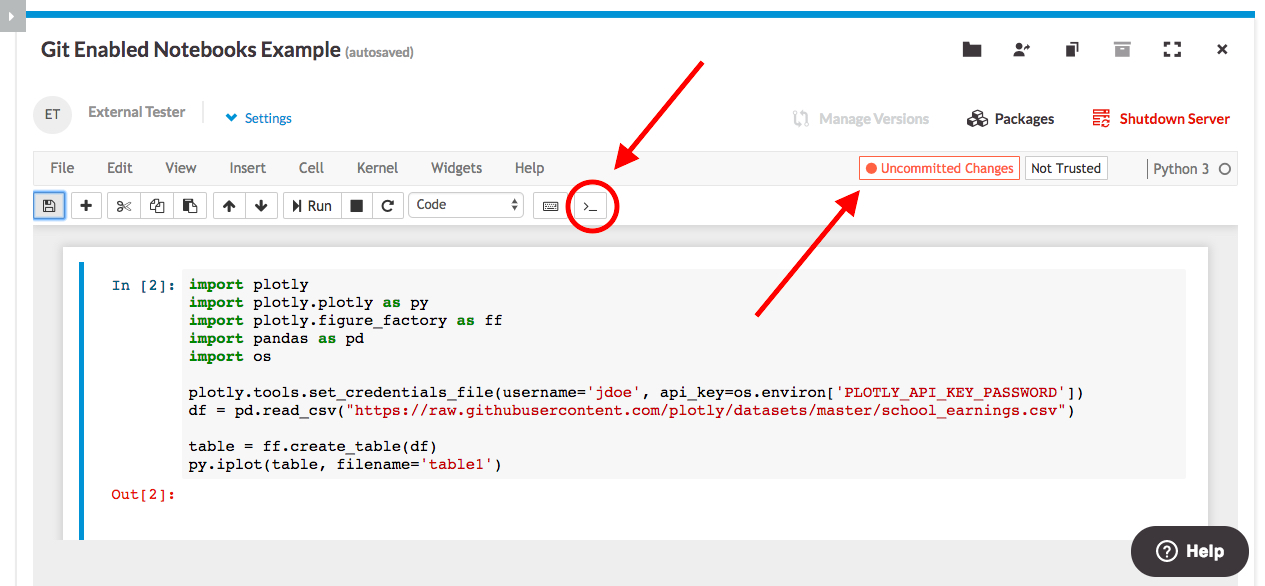Open the command palette keyboard icon

coord(550,206)
